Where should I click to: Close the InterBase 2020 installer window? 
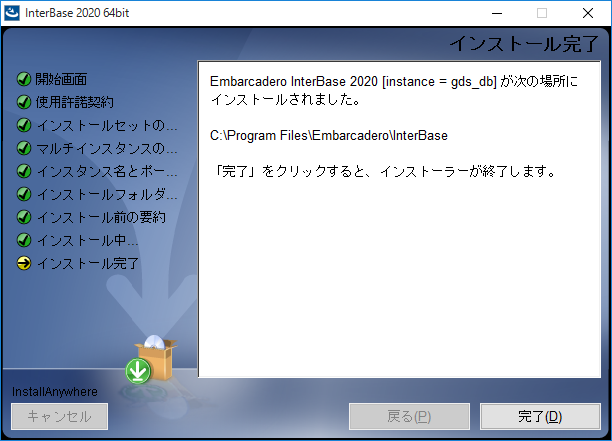pyautogui.click(x=588, y=13)
